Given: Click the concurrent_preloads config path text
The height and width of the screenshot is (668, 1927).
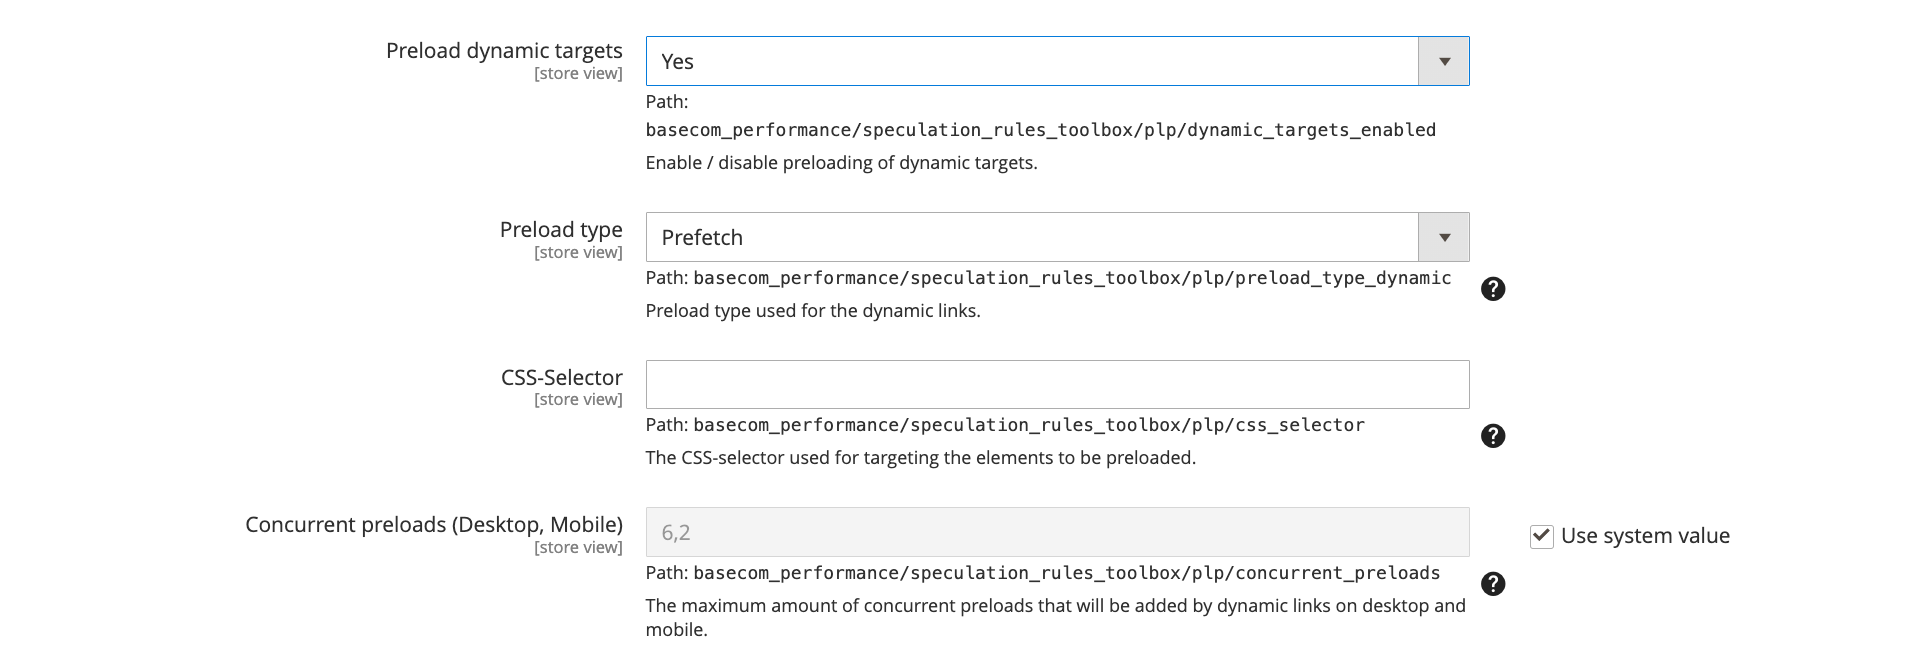Looking at the screenshot, I should point(1066,573).
